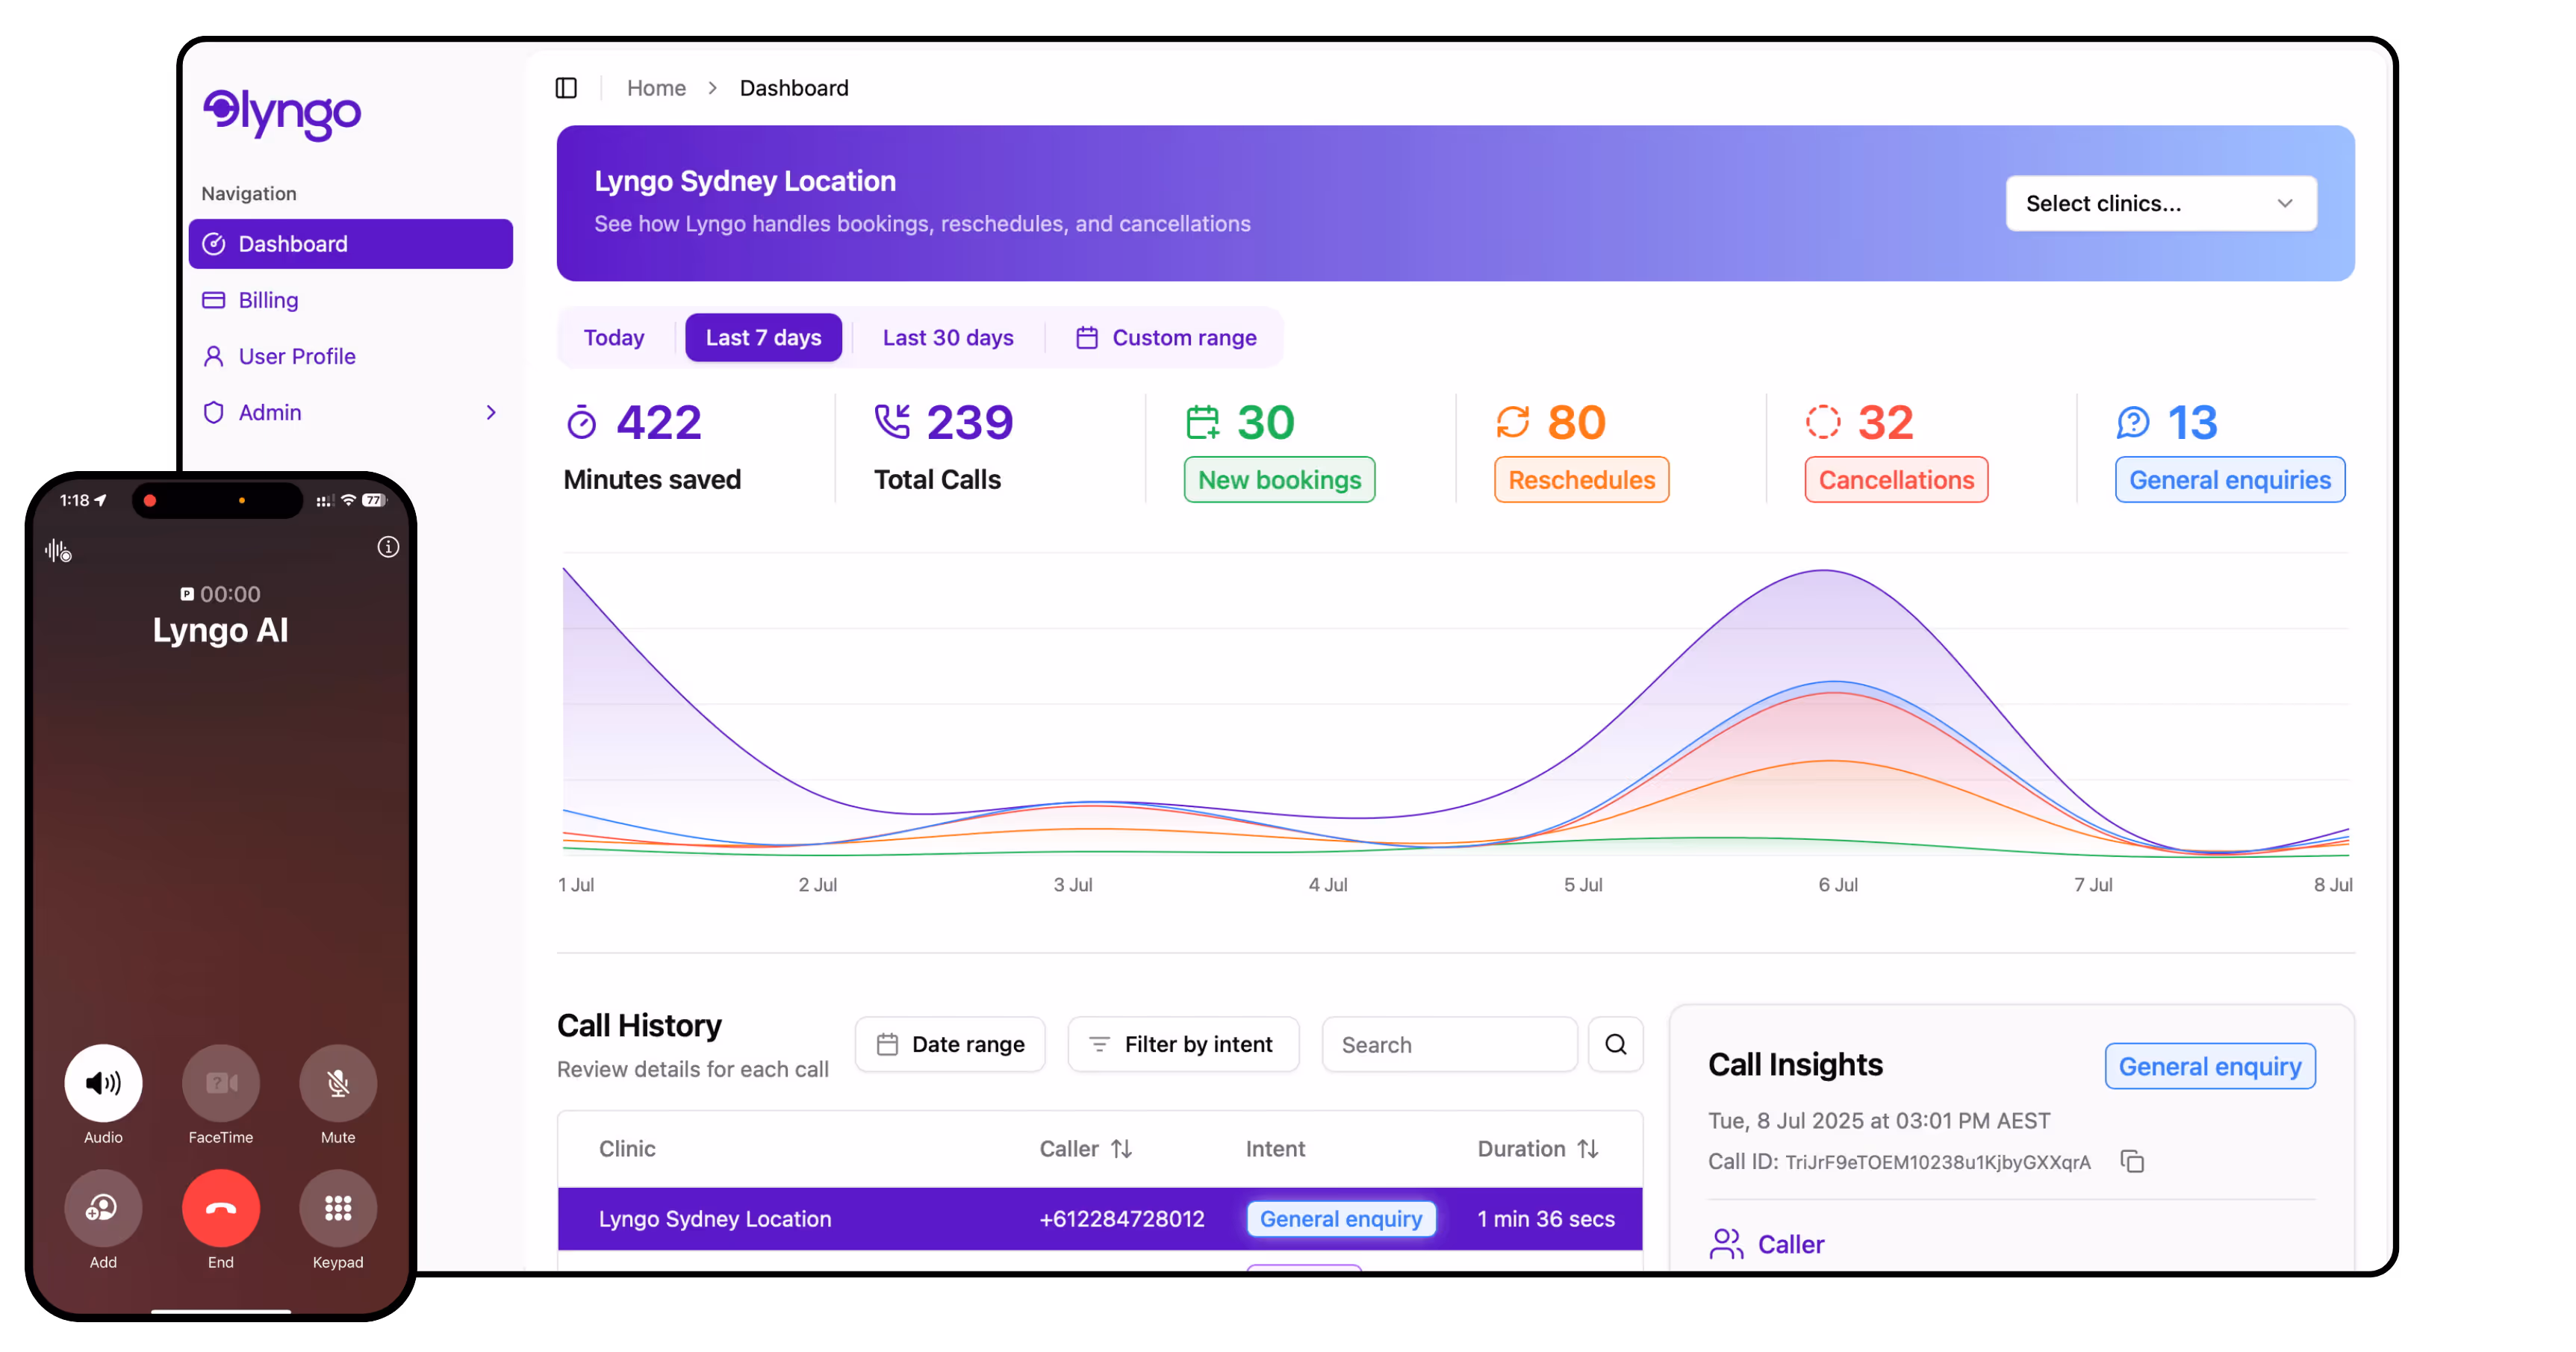Image resolution: width=2576 pixels, height=1352 pixels.
Task: Click Home breadcrumb link
Action: [x=656, y=88]
